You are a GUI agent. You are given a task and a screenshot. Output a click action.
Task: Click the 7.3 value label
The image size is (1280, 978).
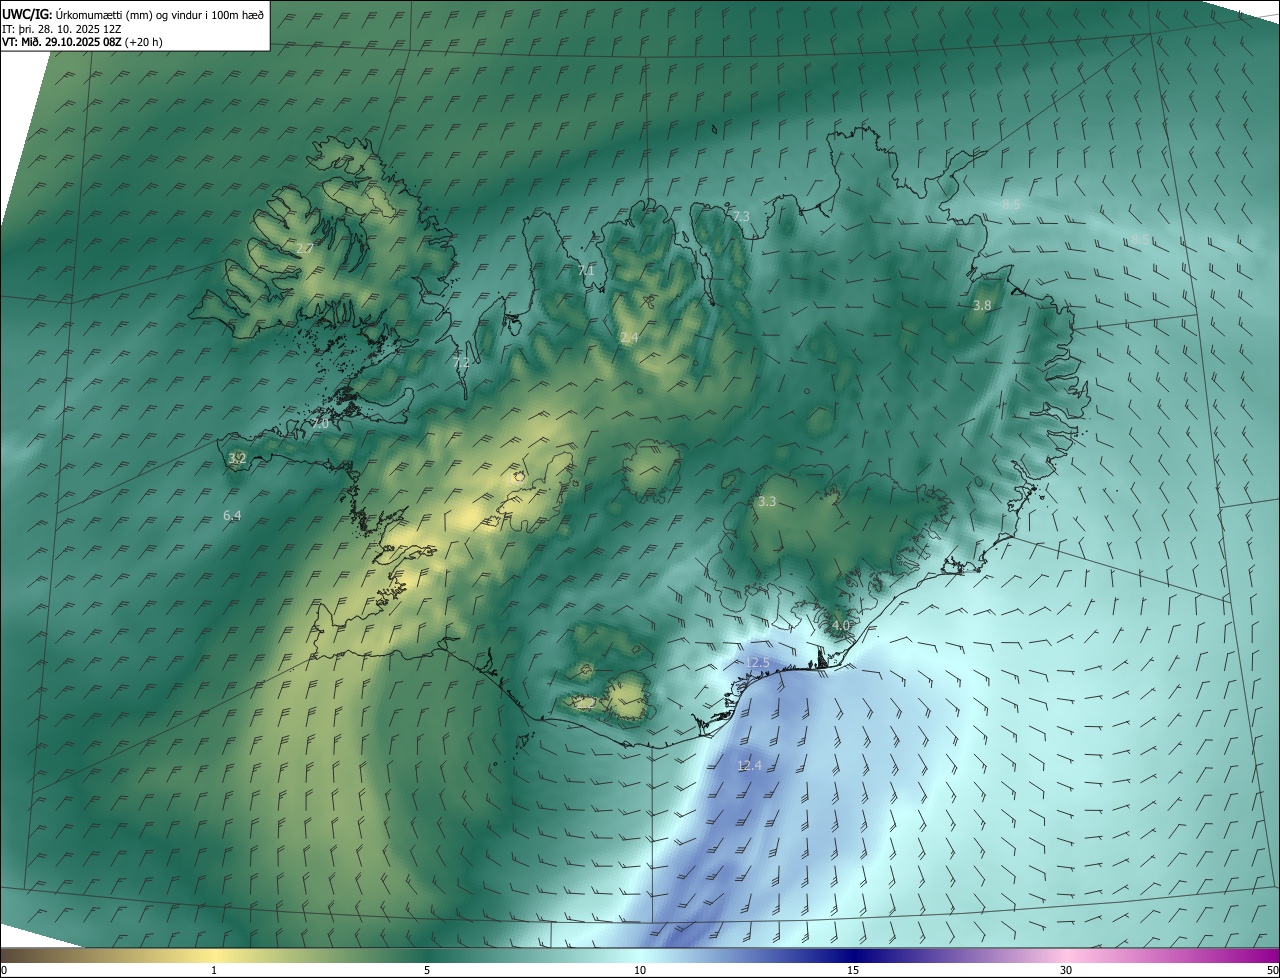coord(741,216)
